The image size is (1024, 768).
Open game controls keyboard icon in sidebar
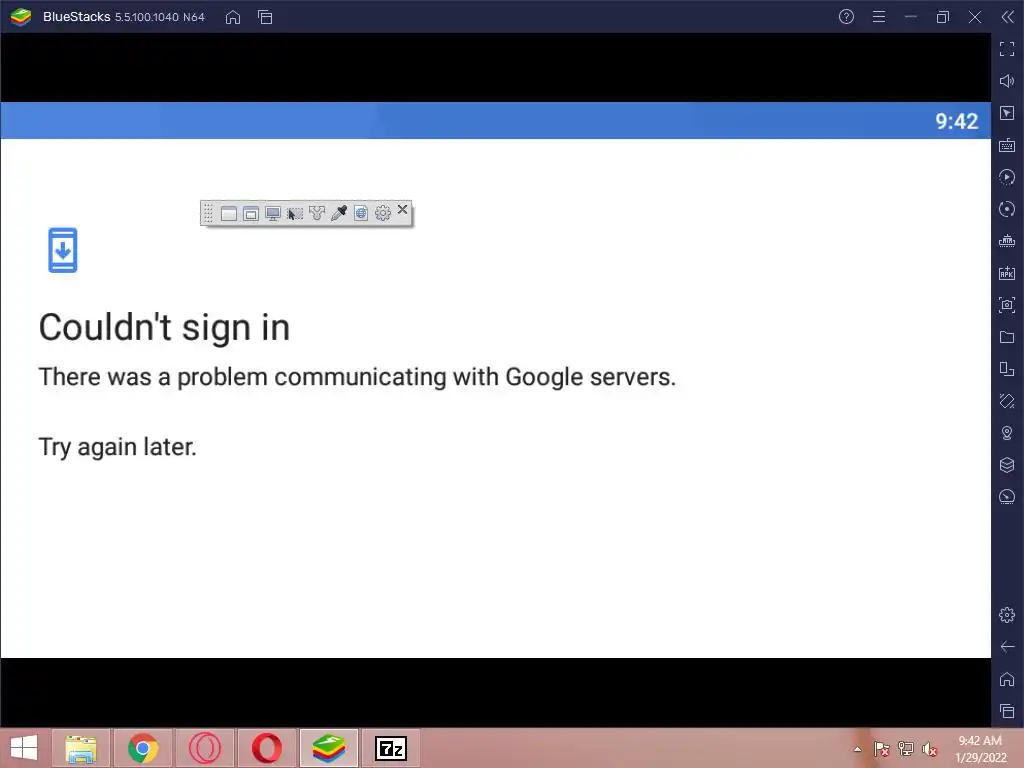(x=1007, y=145)
